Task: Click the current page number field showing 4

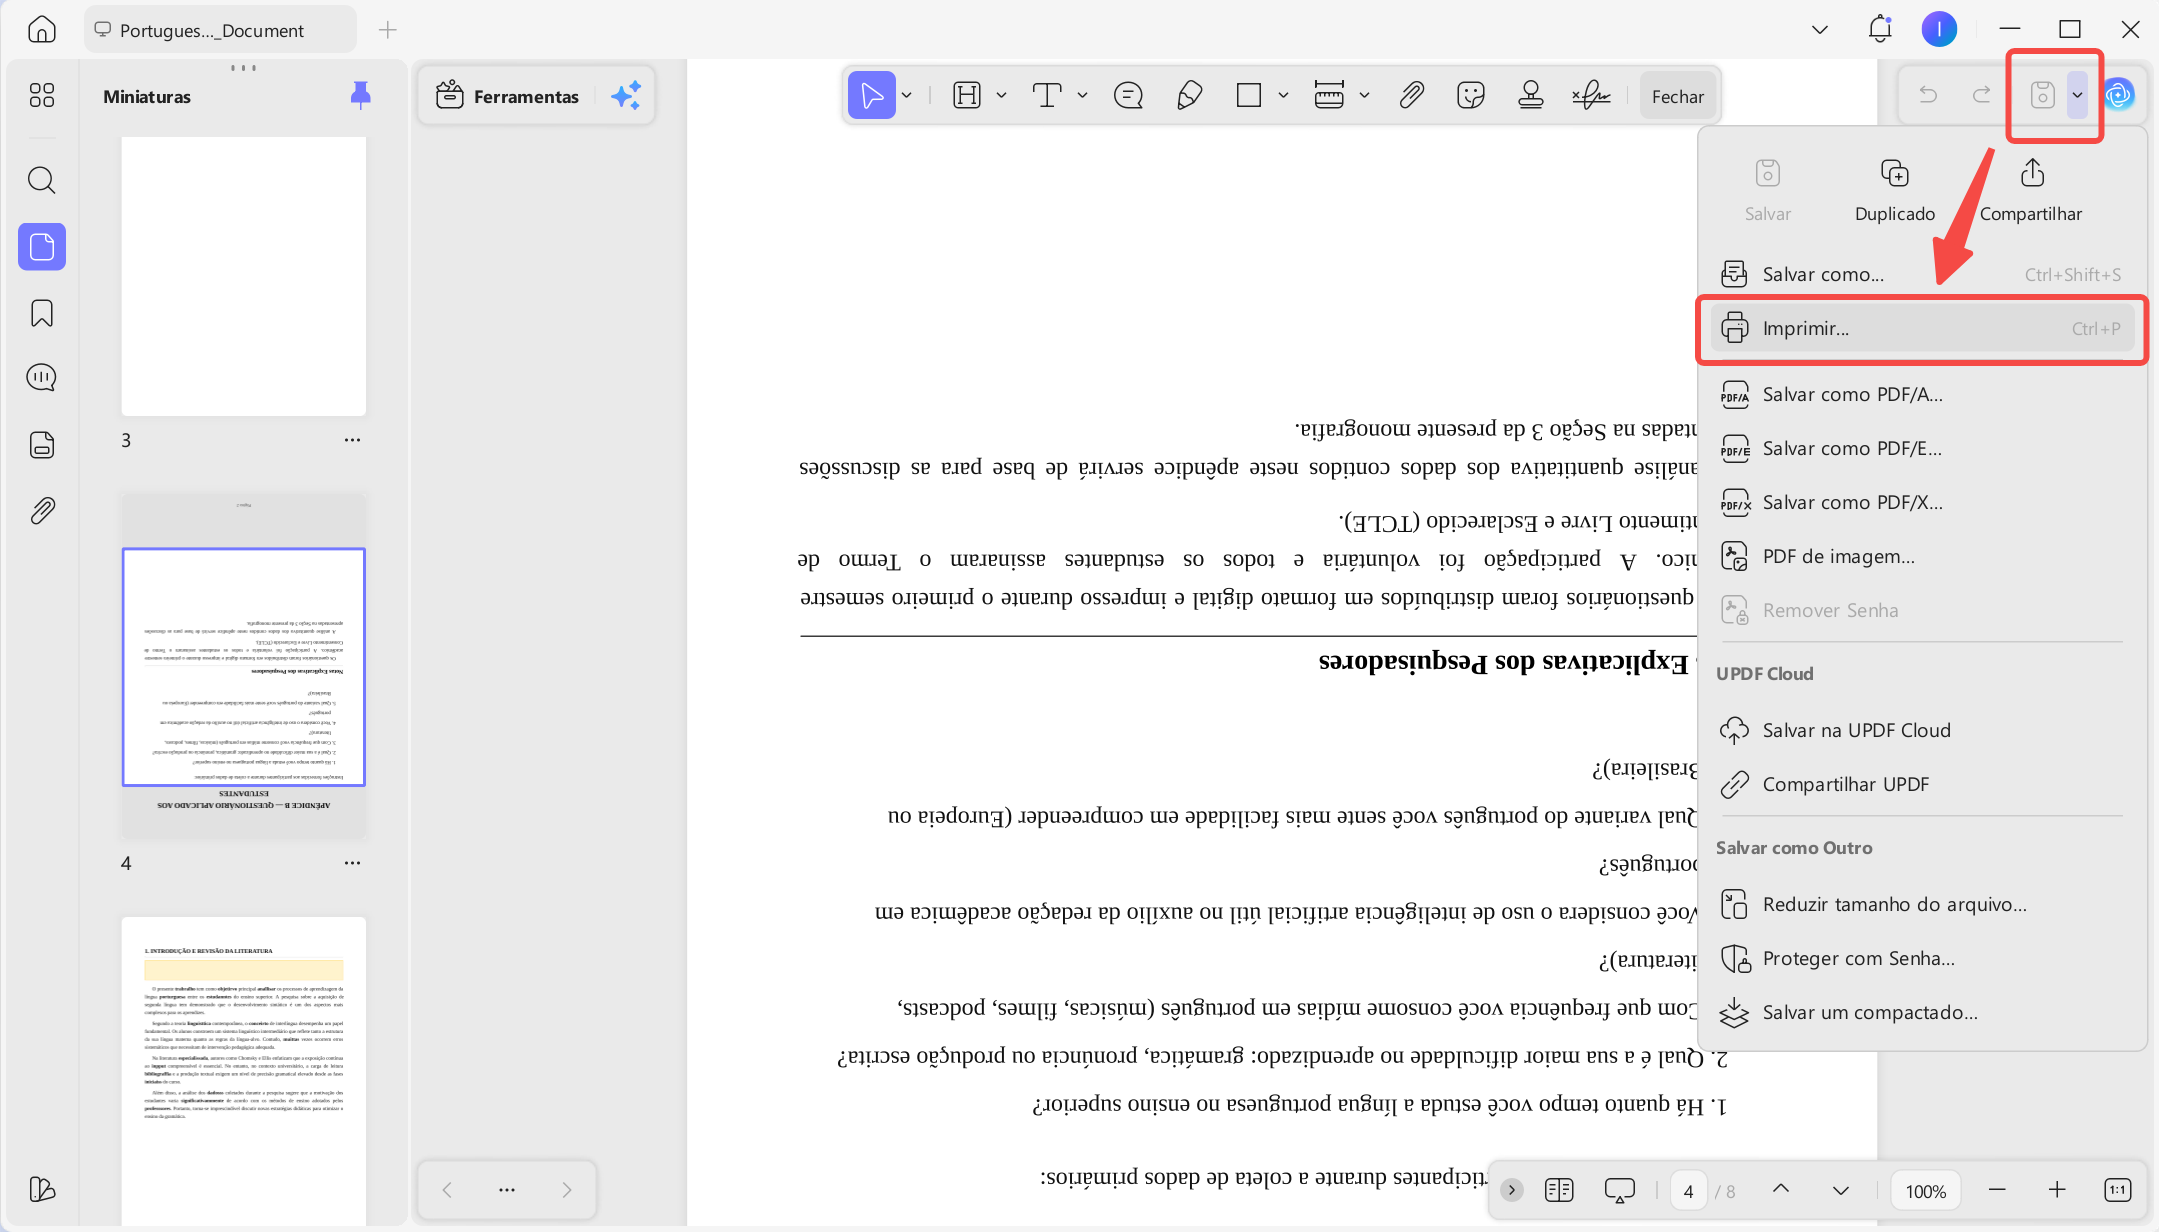Action: 1688,1190
